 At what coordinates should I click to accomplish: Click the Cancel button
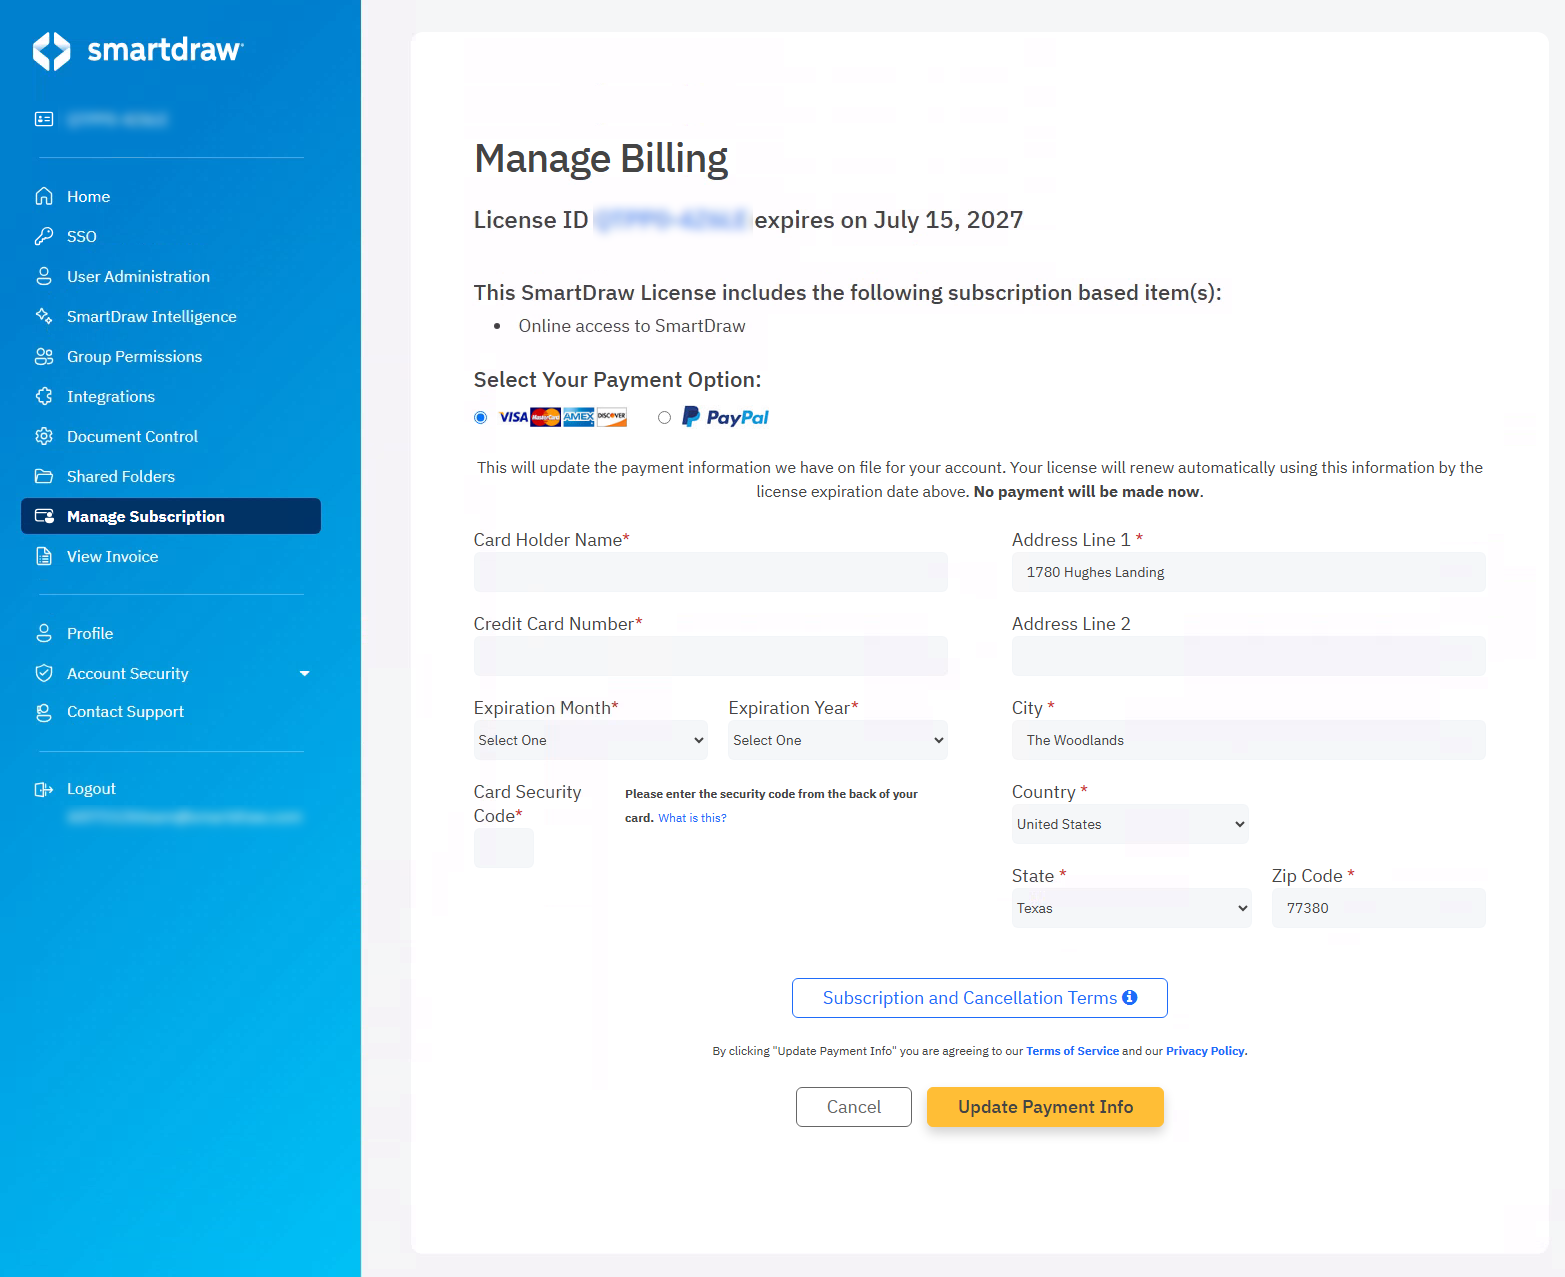tap(854, 1107)
